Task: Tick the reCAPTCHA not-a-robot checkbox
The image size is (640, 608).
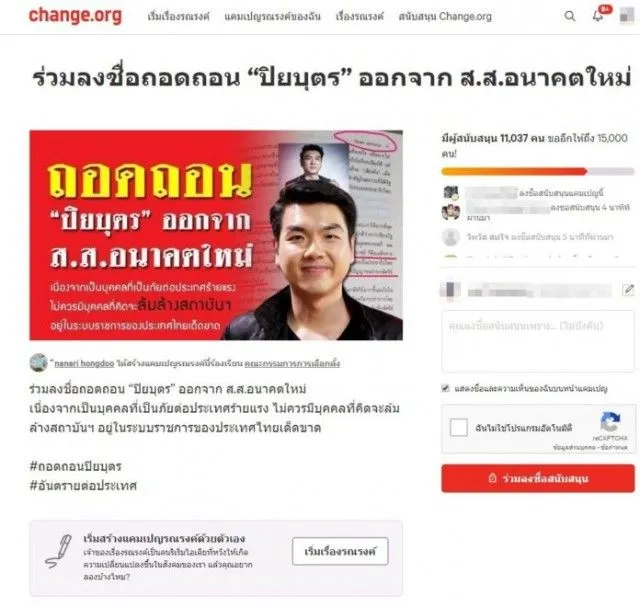Action: point(458,428)
